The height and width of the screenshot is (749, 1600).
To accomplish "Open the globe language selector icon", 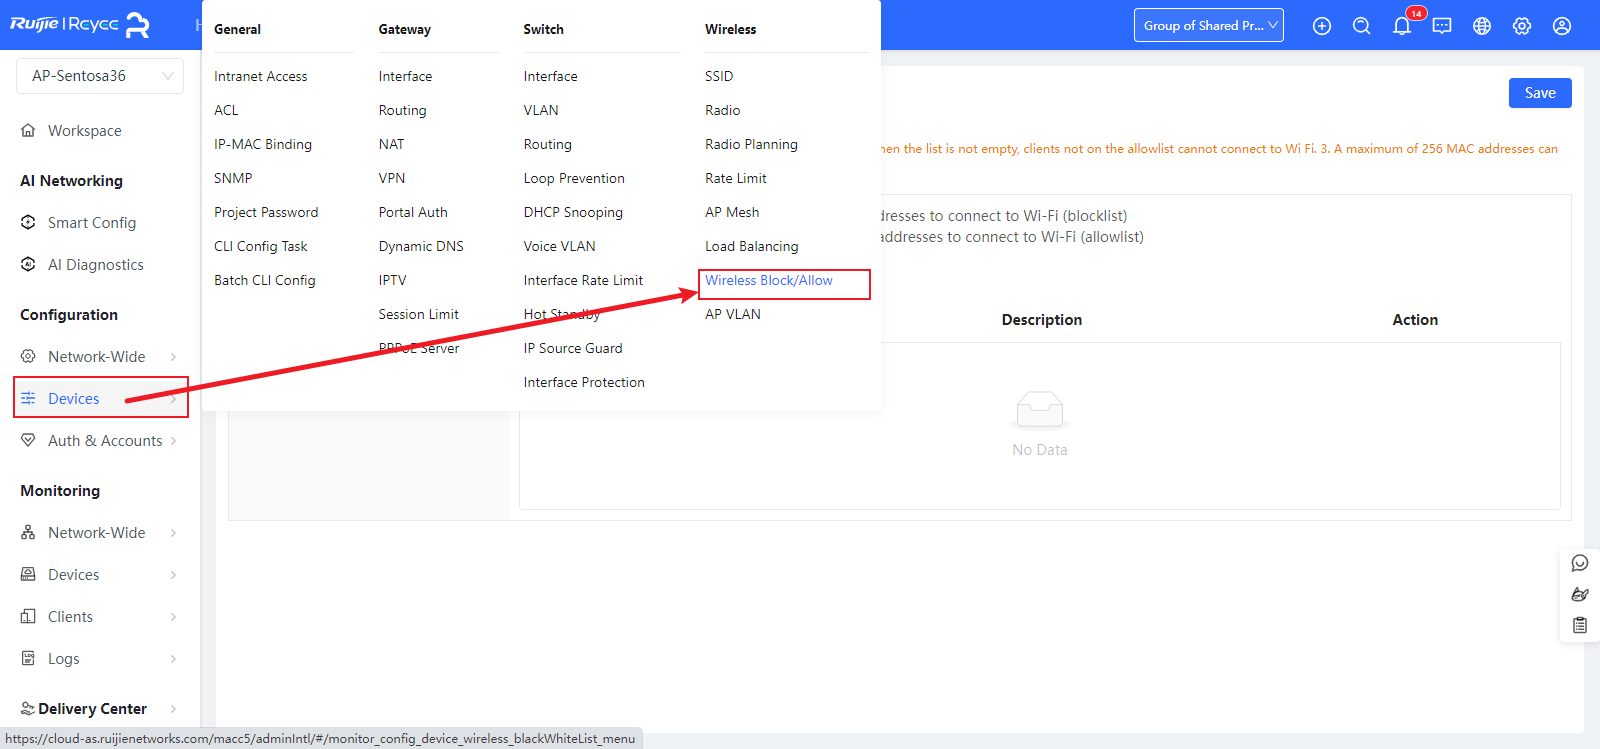I will coord(1482,26).
